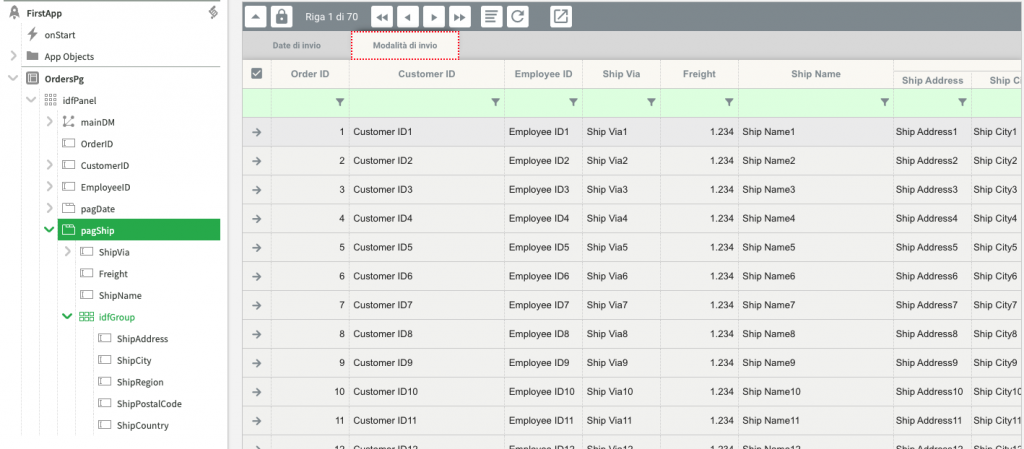Jump to first row with the rewind button
This screenshot has width=1024, height=449.
[382, 17]
